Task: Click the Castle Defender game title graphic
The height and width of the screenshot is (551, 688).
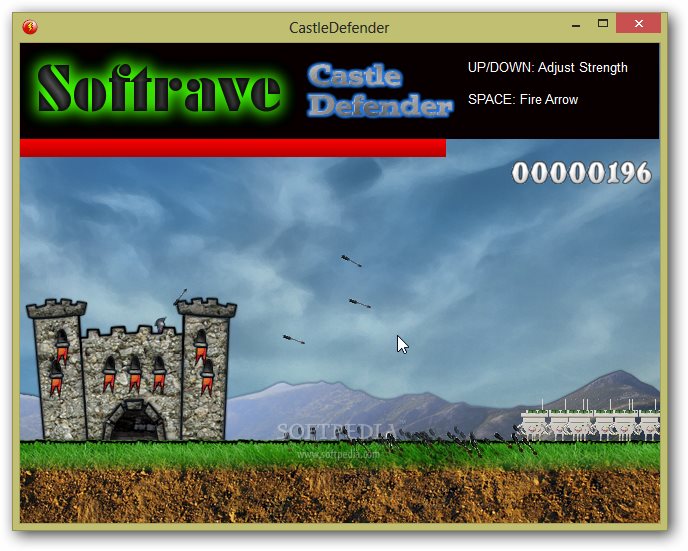Action: pos(380,90)
